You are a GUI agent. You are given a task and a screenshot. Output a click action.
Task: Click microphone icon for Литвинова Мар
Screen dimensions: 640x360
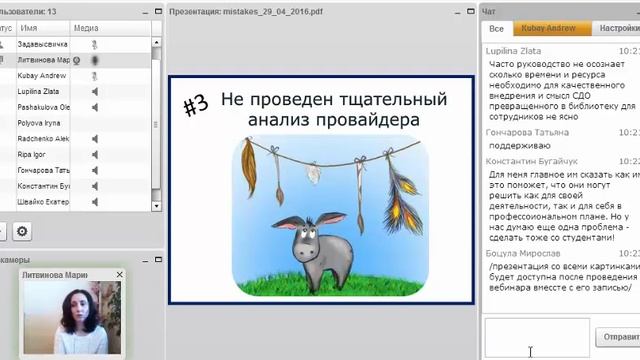click(x=94, y=60)
